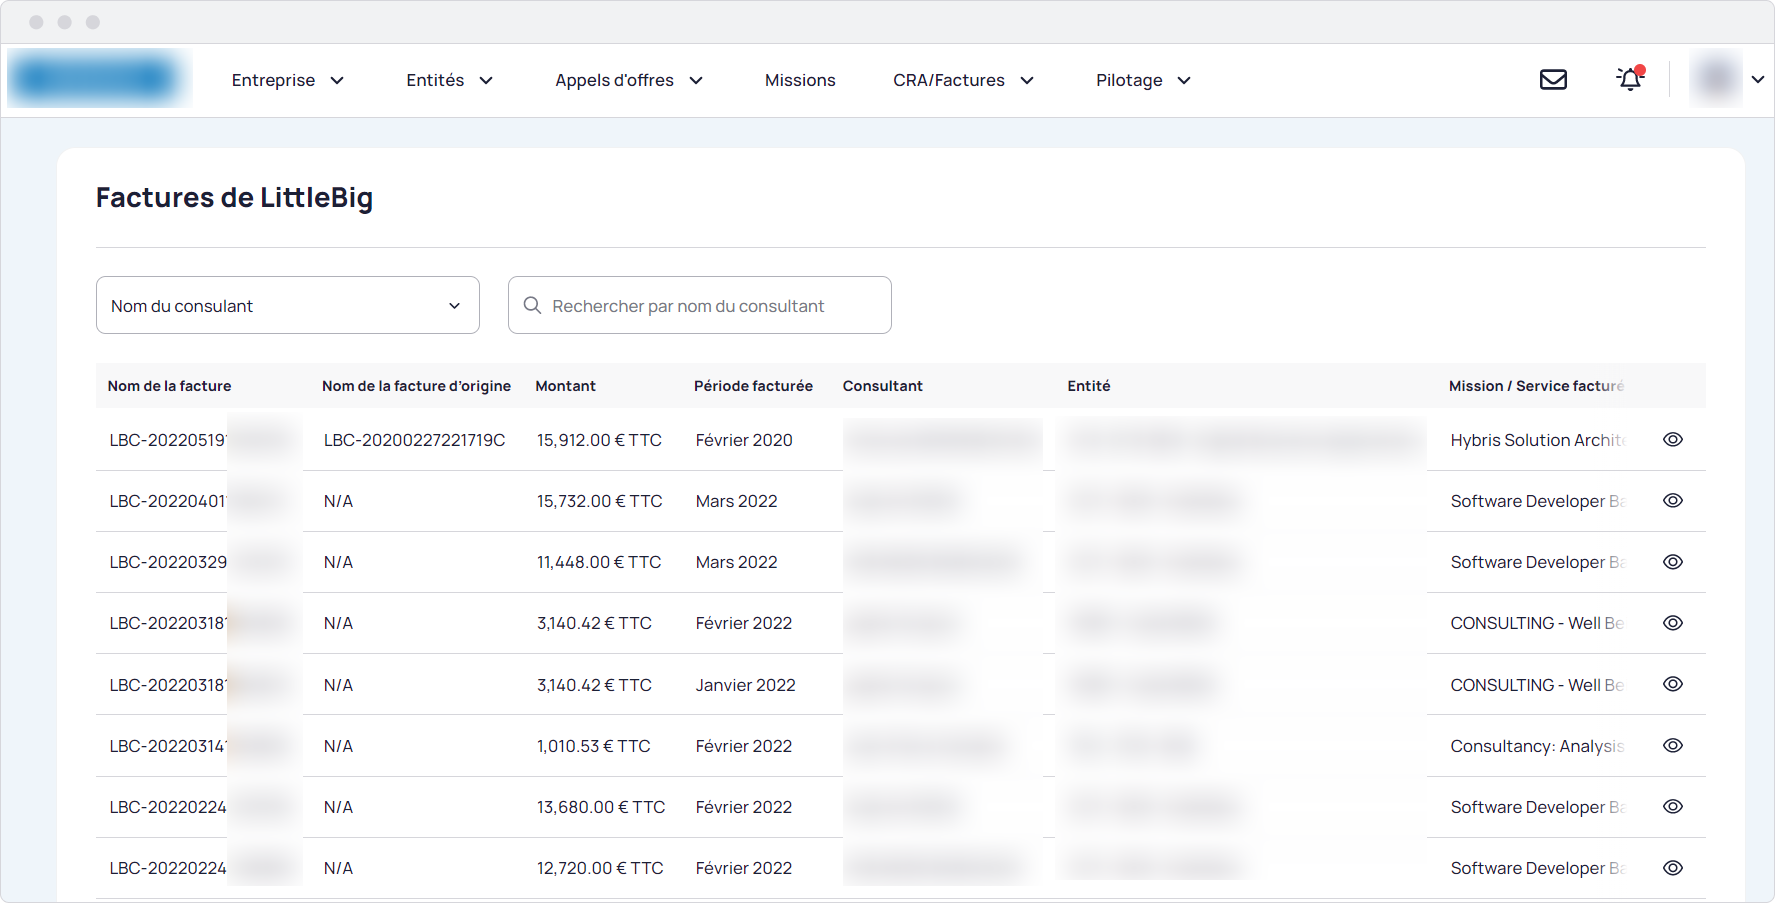Sort by the Montant column header
The width and height of the screenshot is (1775, 903).
coord(565,386)
